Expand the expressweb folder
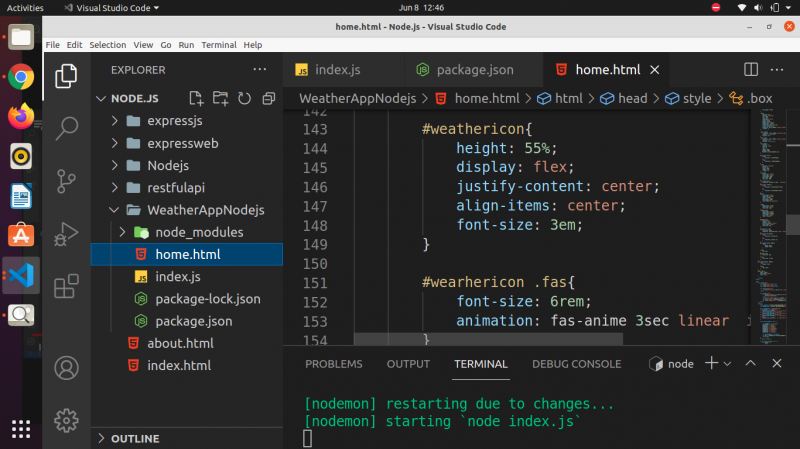The height and width of the screenshot is (449, 800). pyautogui.click(x=115, y=143)
